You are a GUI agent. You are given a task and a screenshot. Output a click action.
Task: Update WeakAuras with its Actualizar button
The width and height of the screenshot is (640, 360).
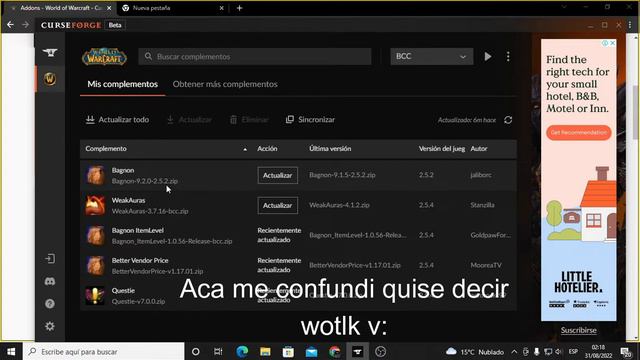(278, 205)
